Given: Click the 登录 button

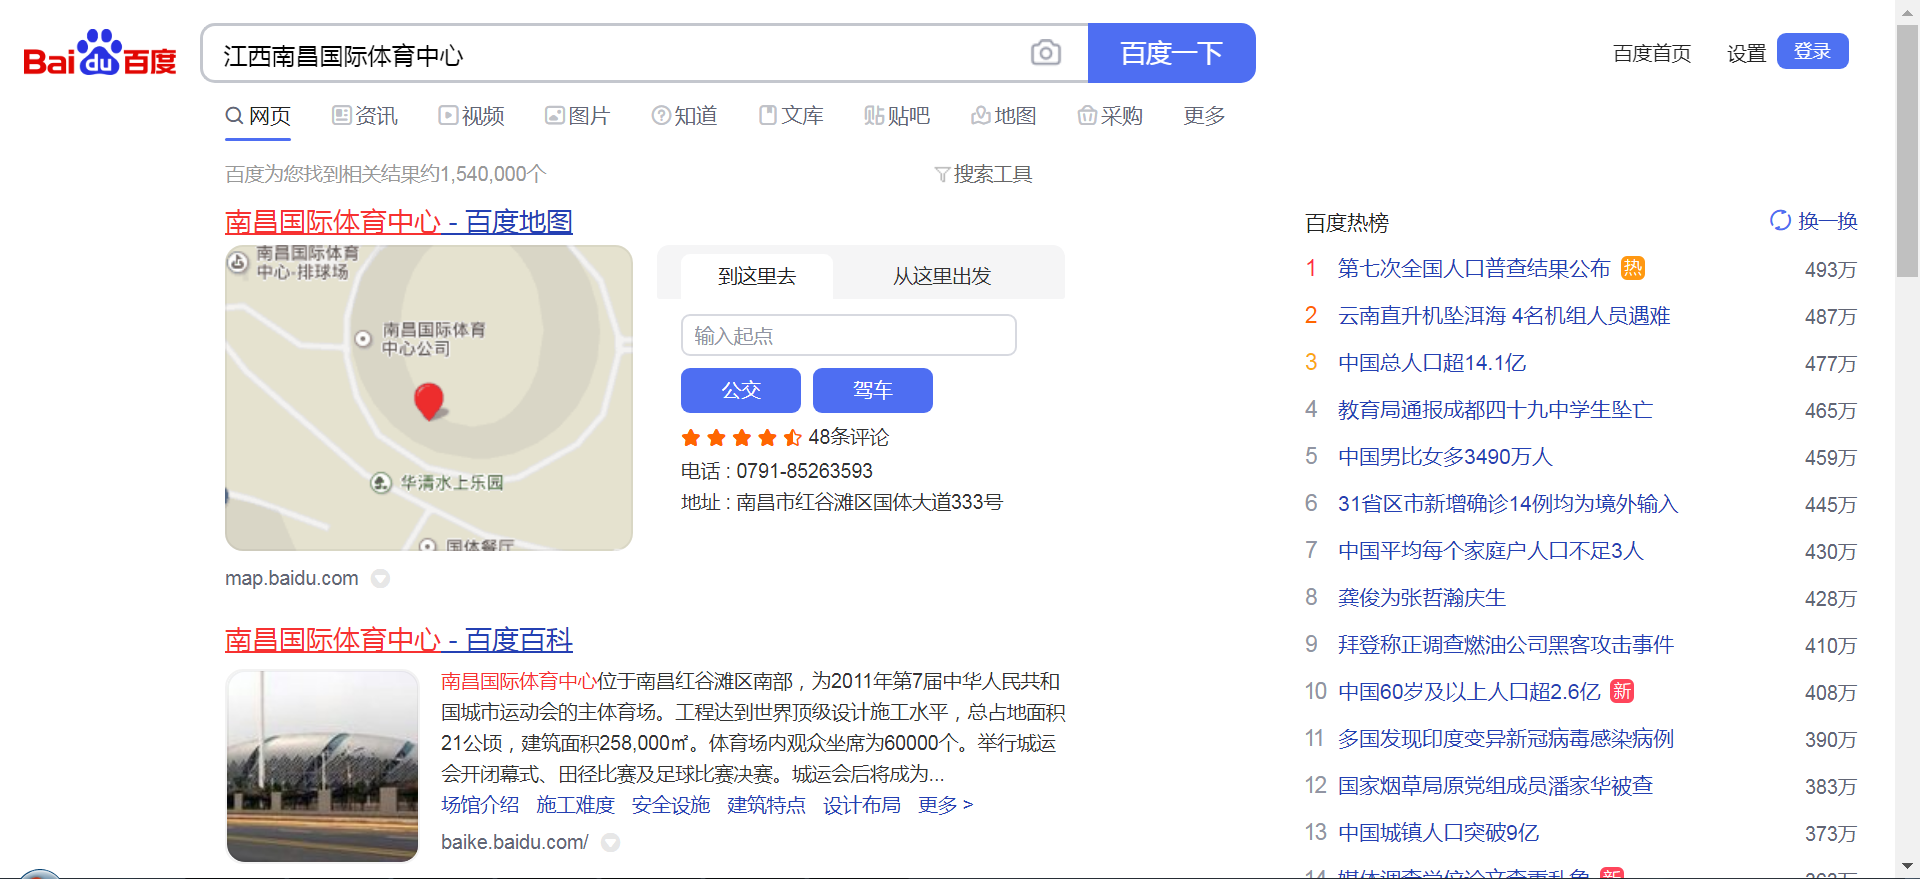Looking at the screenshot, I should pos(1812,51).
